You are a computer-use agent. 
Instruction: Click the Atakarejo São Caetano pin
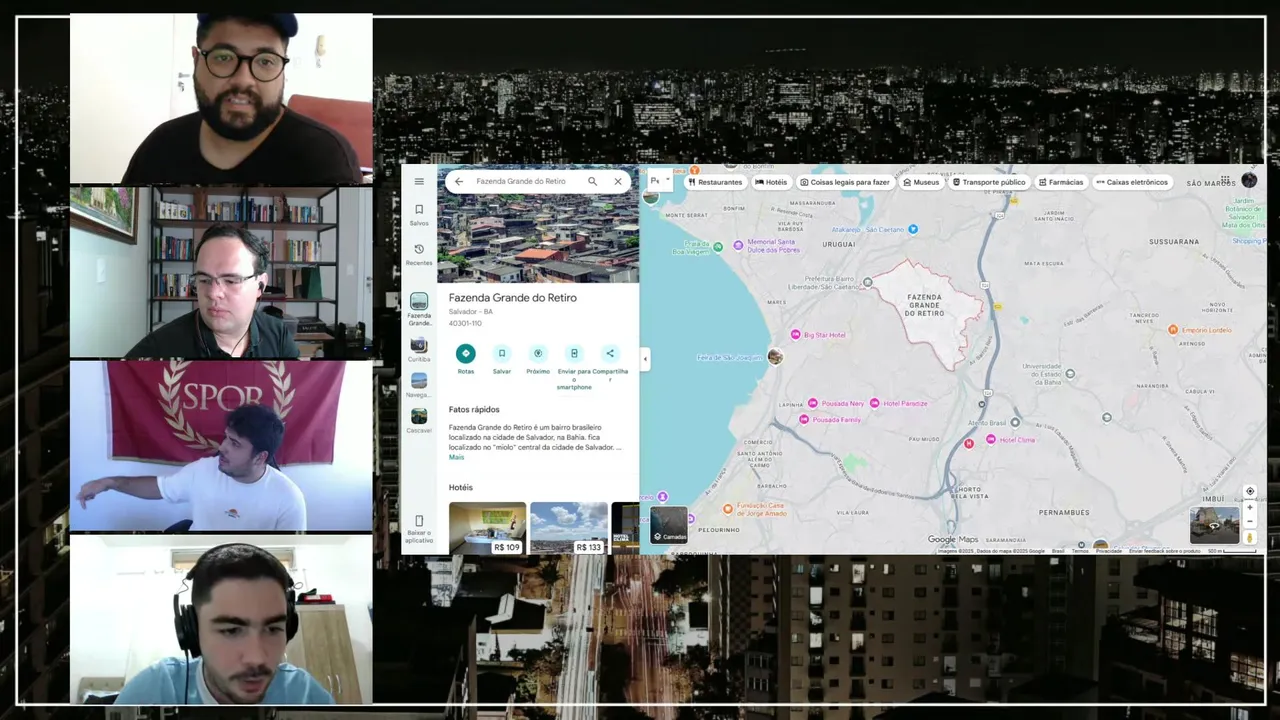click(x=913, y=229)
